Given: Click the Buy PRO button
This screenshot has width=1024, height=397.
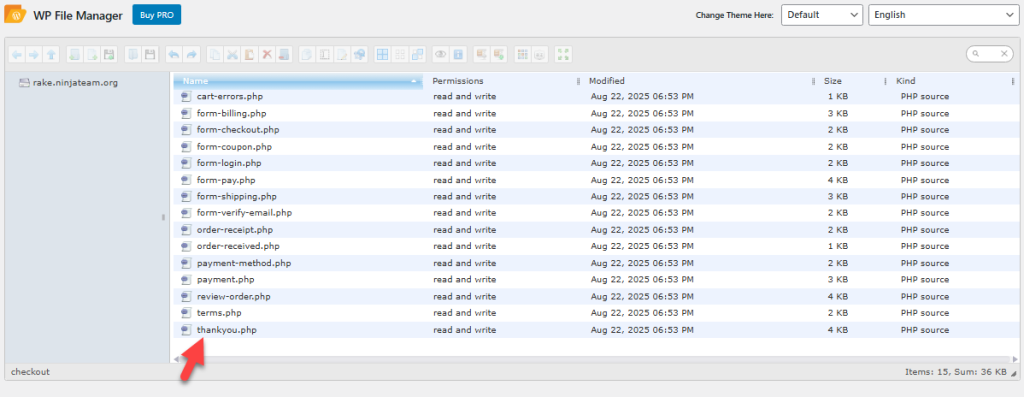Looking at the screenshot, I should 157,15.
